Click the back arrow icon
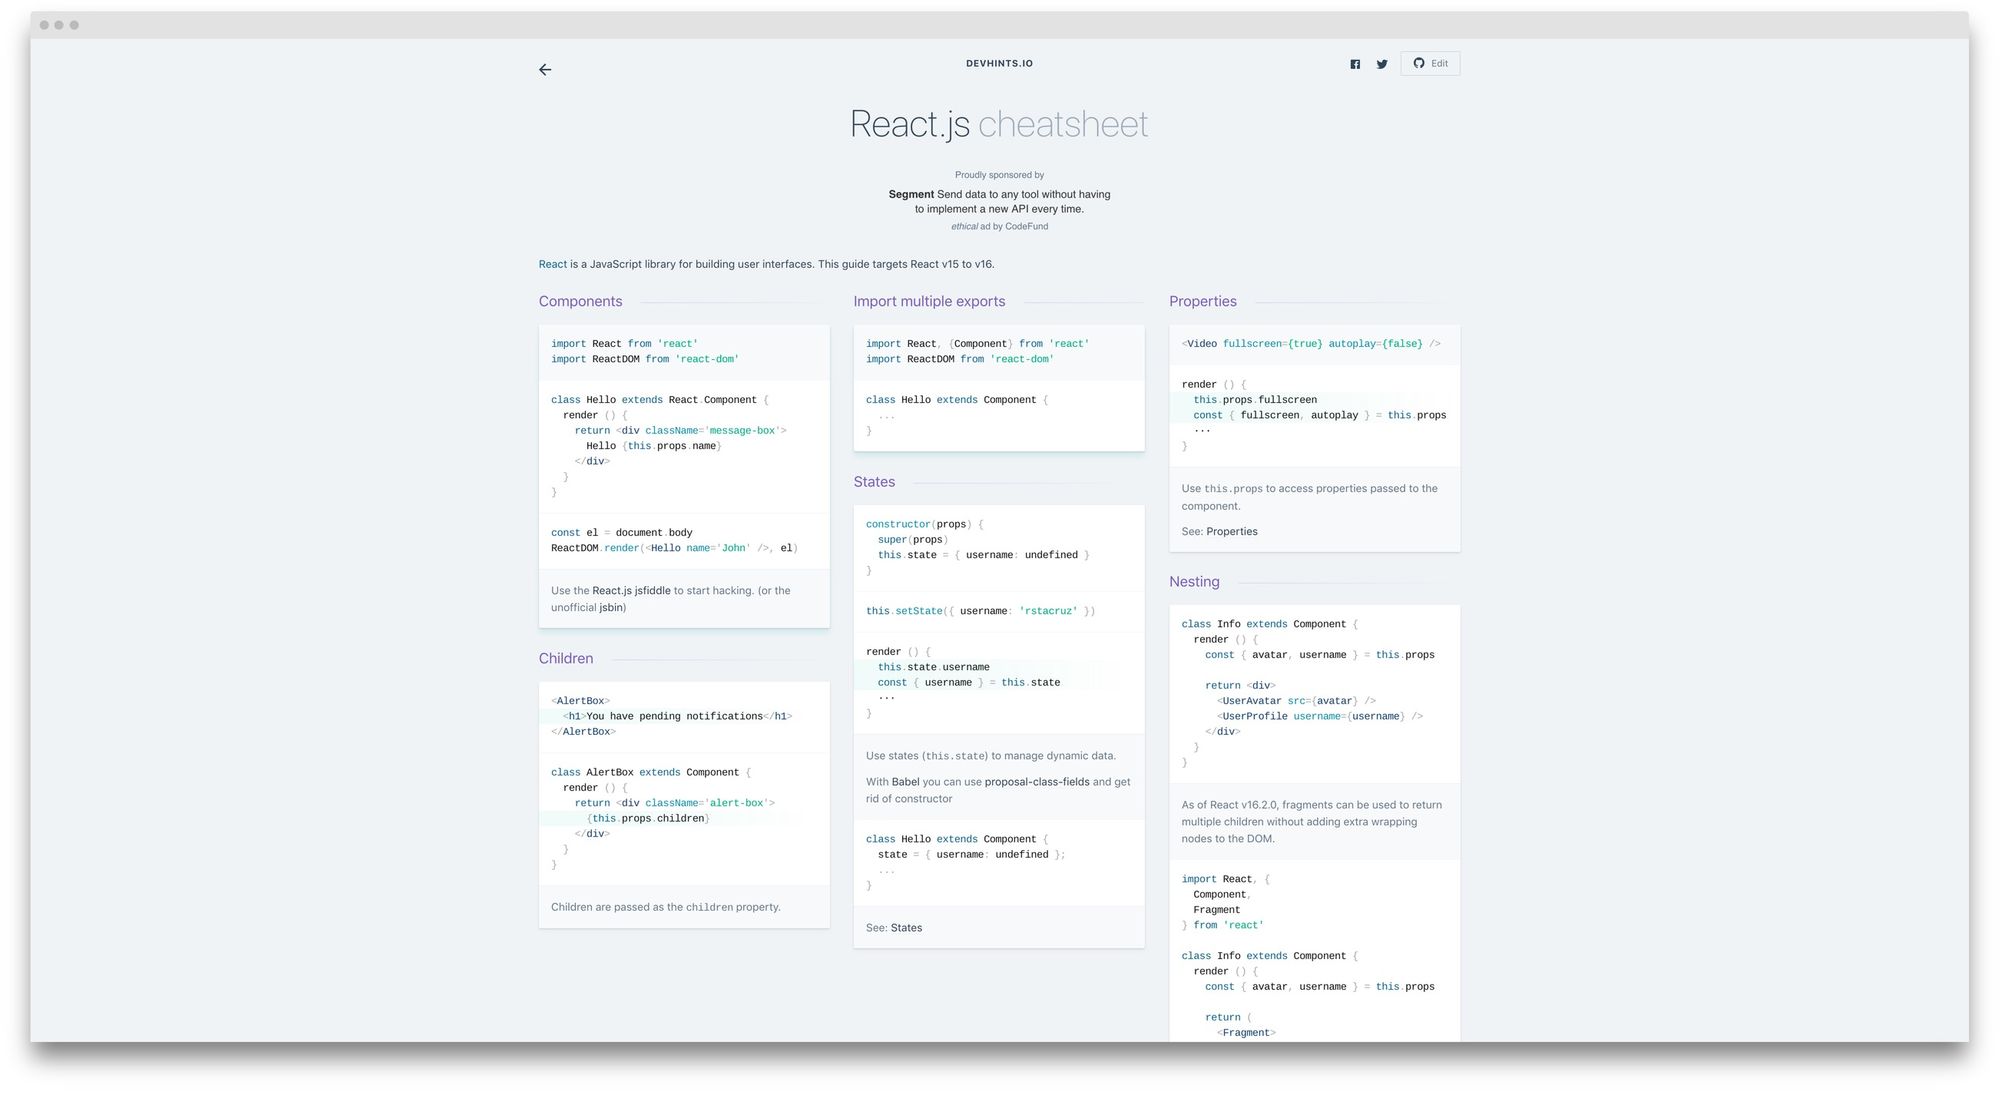 [x=545, y=69]
